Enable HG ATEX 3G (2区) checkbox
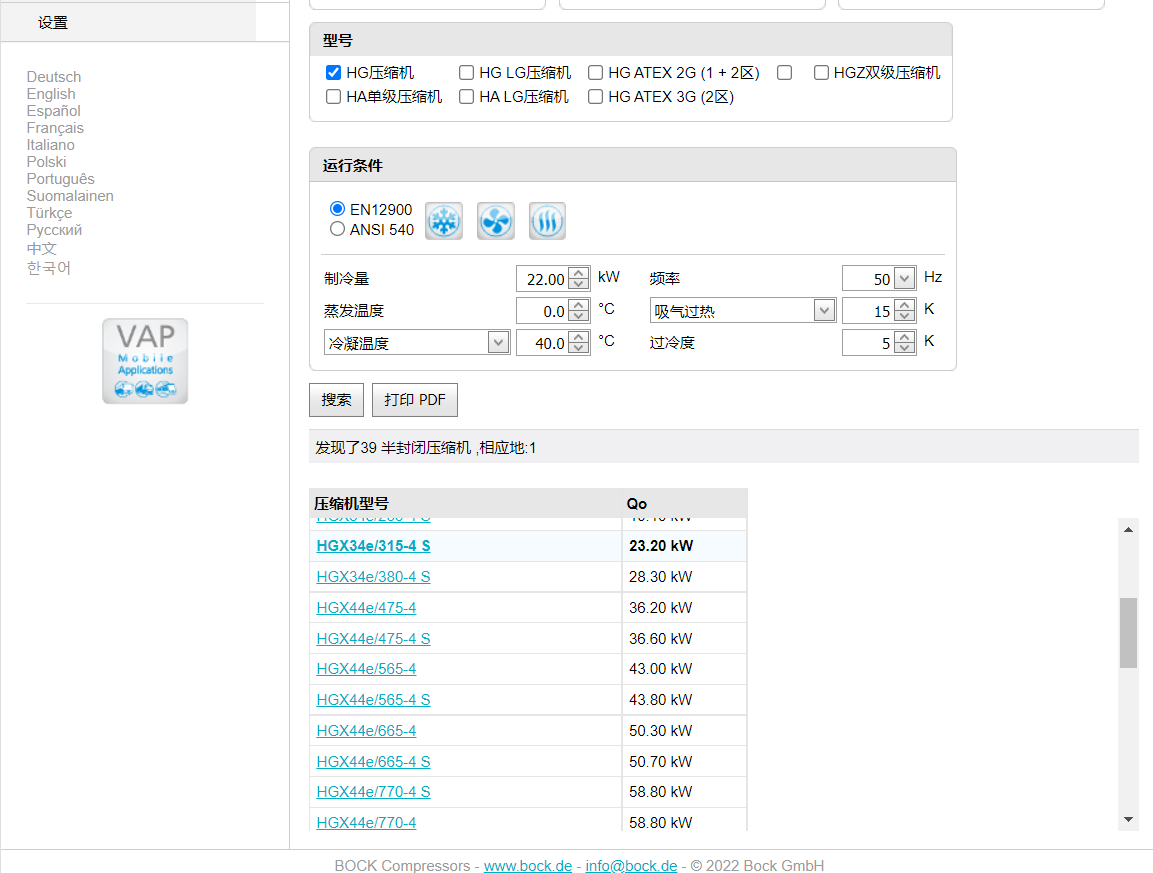The image size is (1153, 873). click(x=596, y=96)
